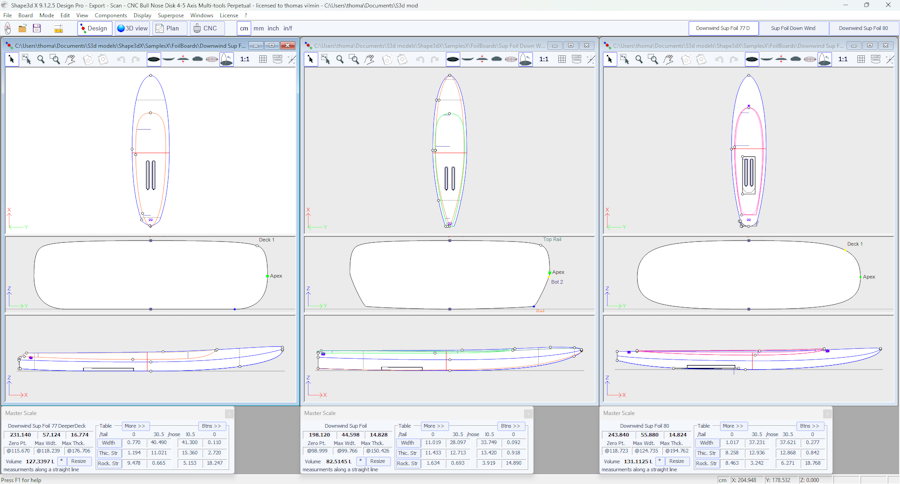Open the CNC mode

205,29
